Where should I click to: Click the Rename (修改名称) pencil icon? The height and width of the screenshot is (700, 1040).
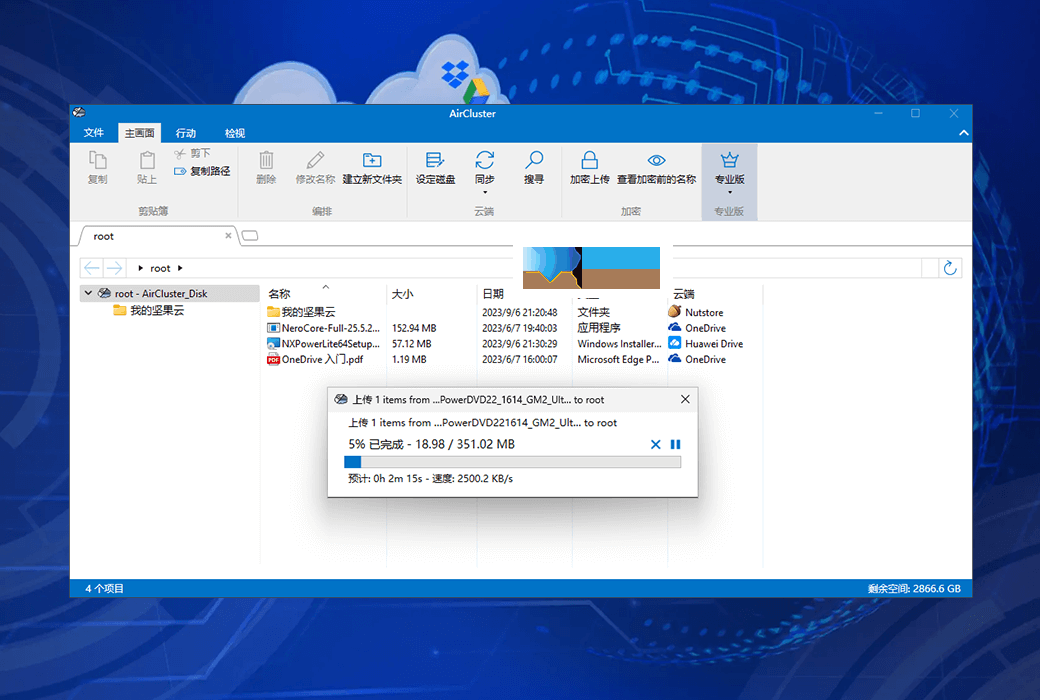tap(315, 160)
